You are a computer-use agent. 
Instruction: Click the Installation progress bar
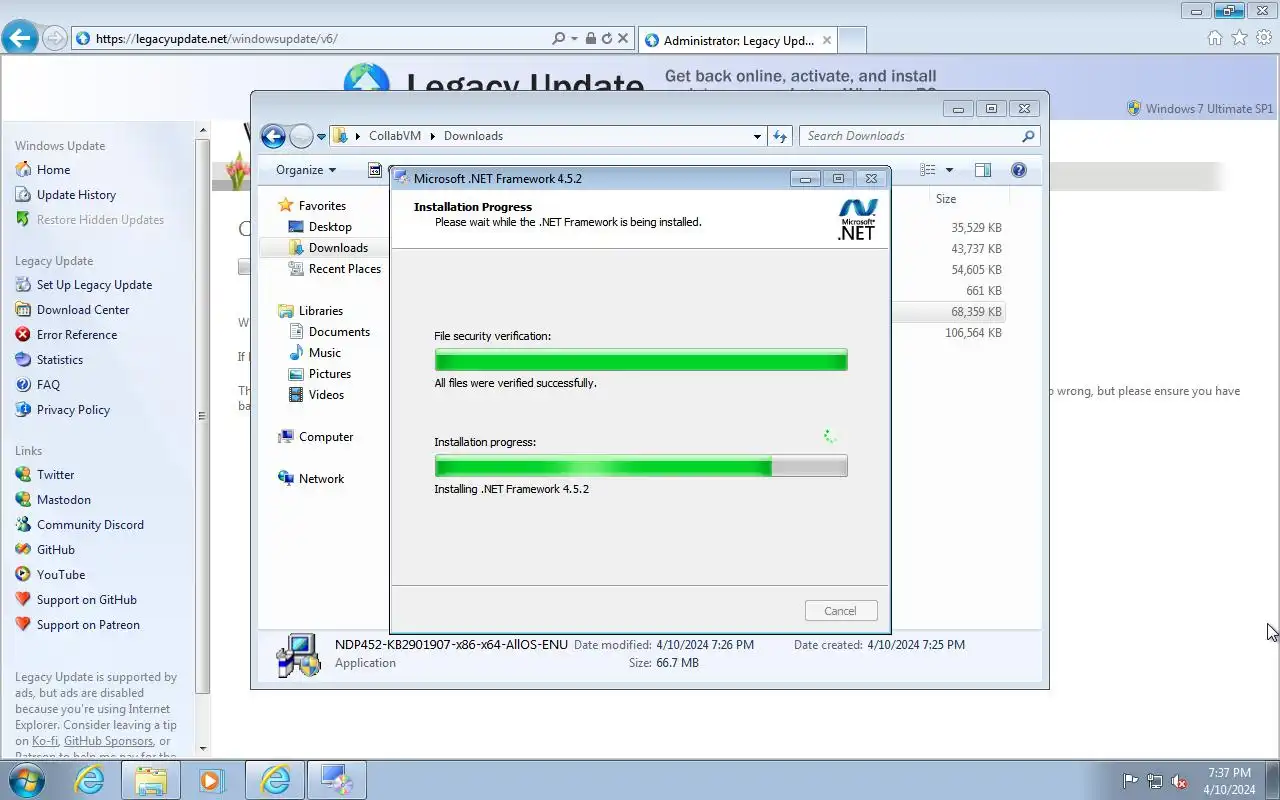[641, 466]
